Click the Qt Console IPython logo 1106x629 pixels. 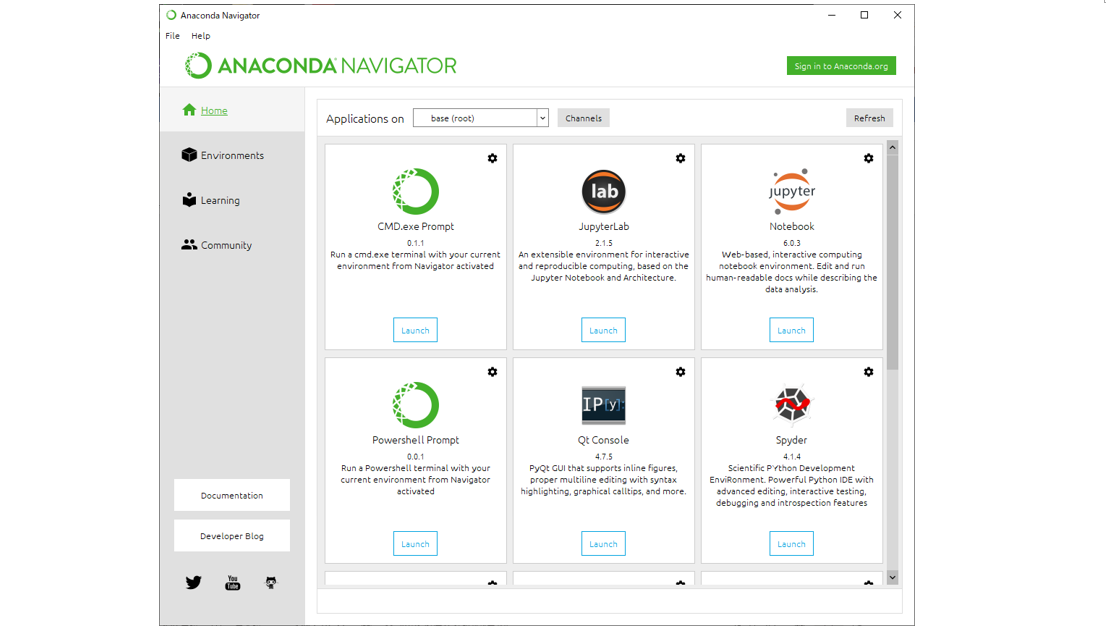(x=603, y=405)
